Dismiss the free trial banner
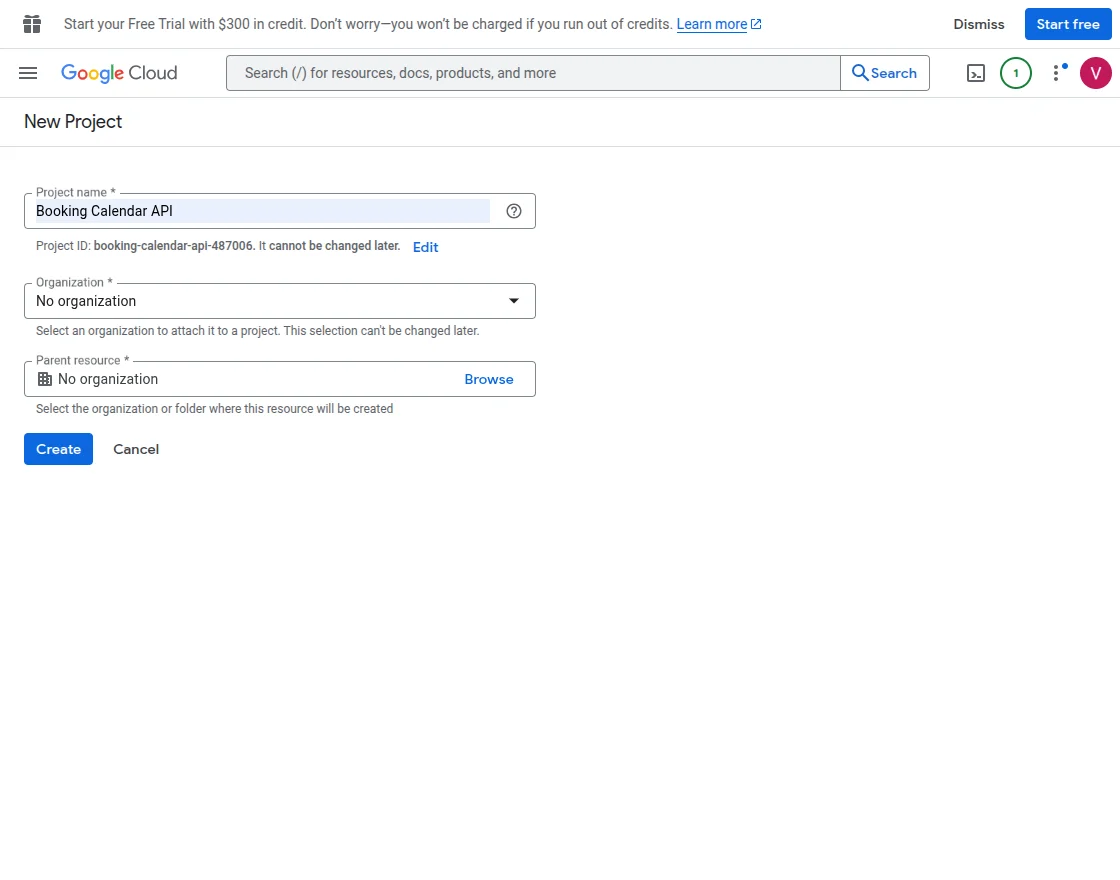Image resolution: width=1120 pixels, height=880 pixels. 978,23
